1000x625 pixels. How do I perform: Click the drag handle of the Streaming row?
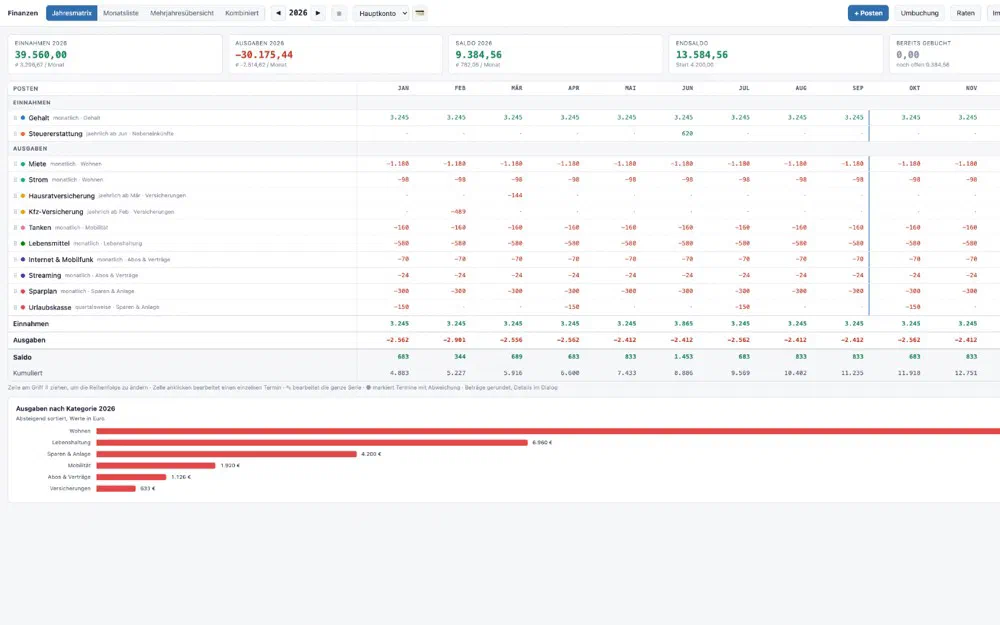tap(15, 276)
